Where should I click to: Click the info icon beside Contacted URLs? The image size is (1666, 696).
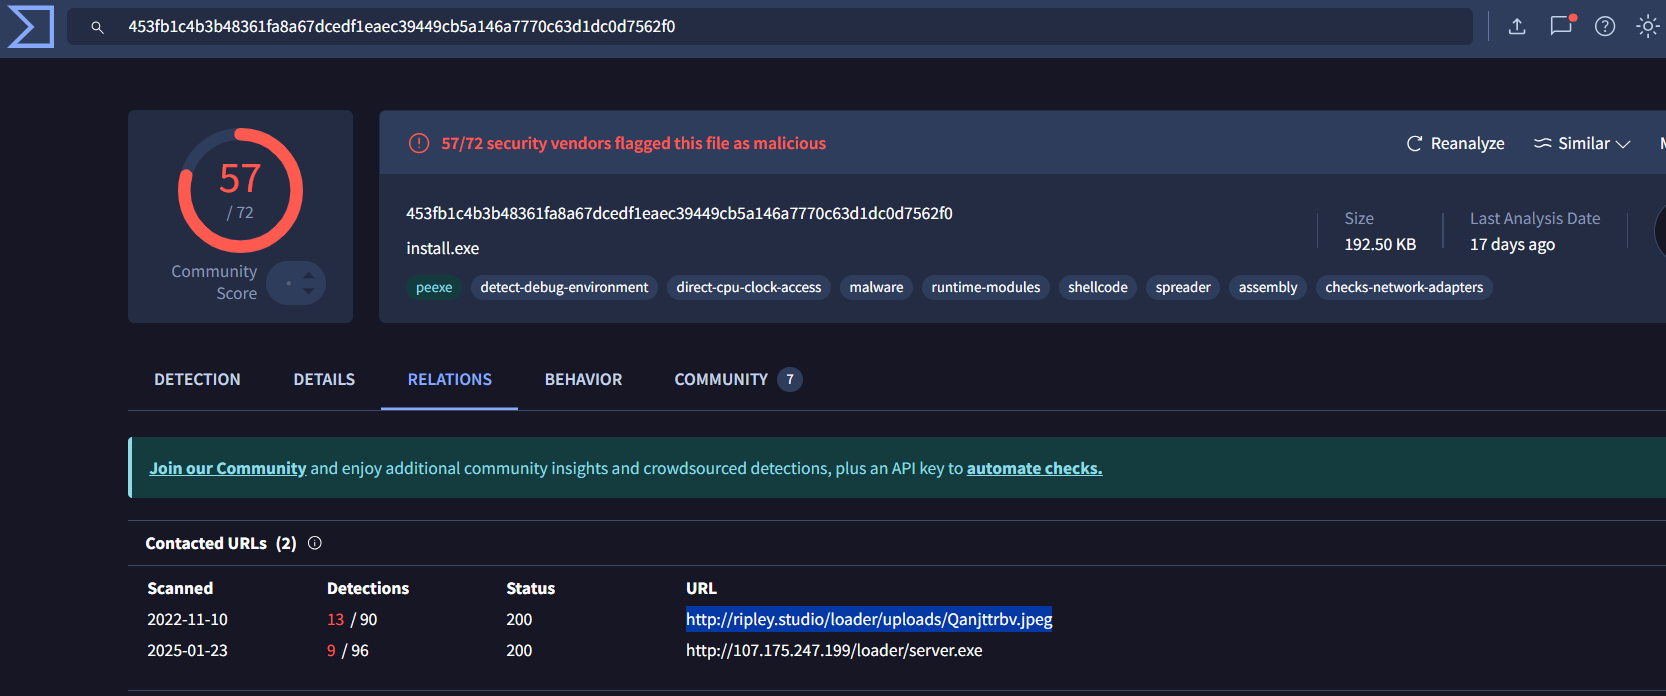pos(315,543)
